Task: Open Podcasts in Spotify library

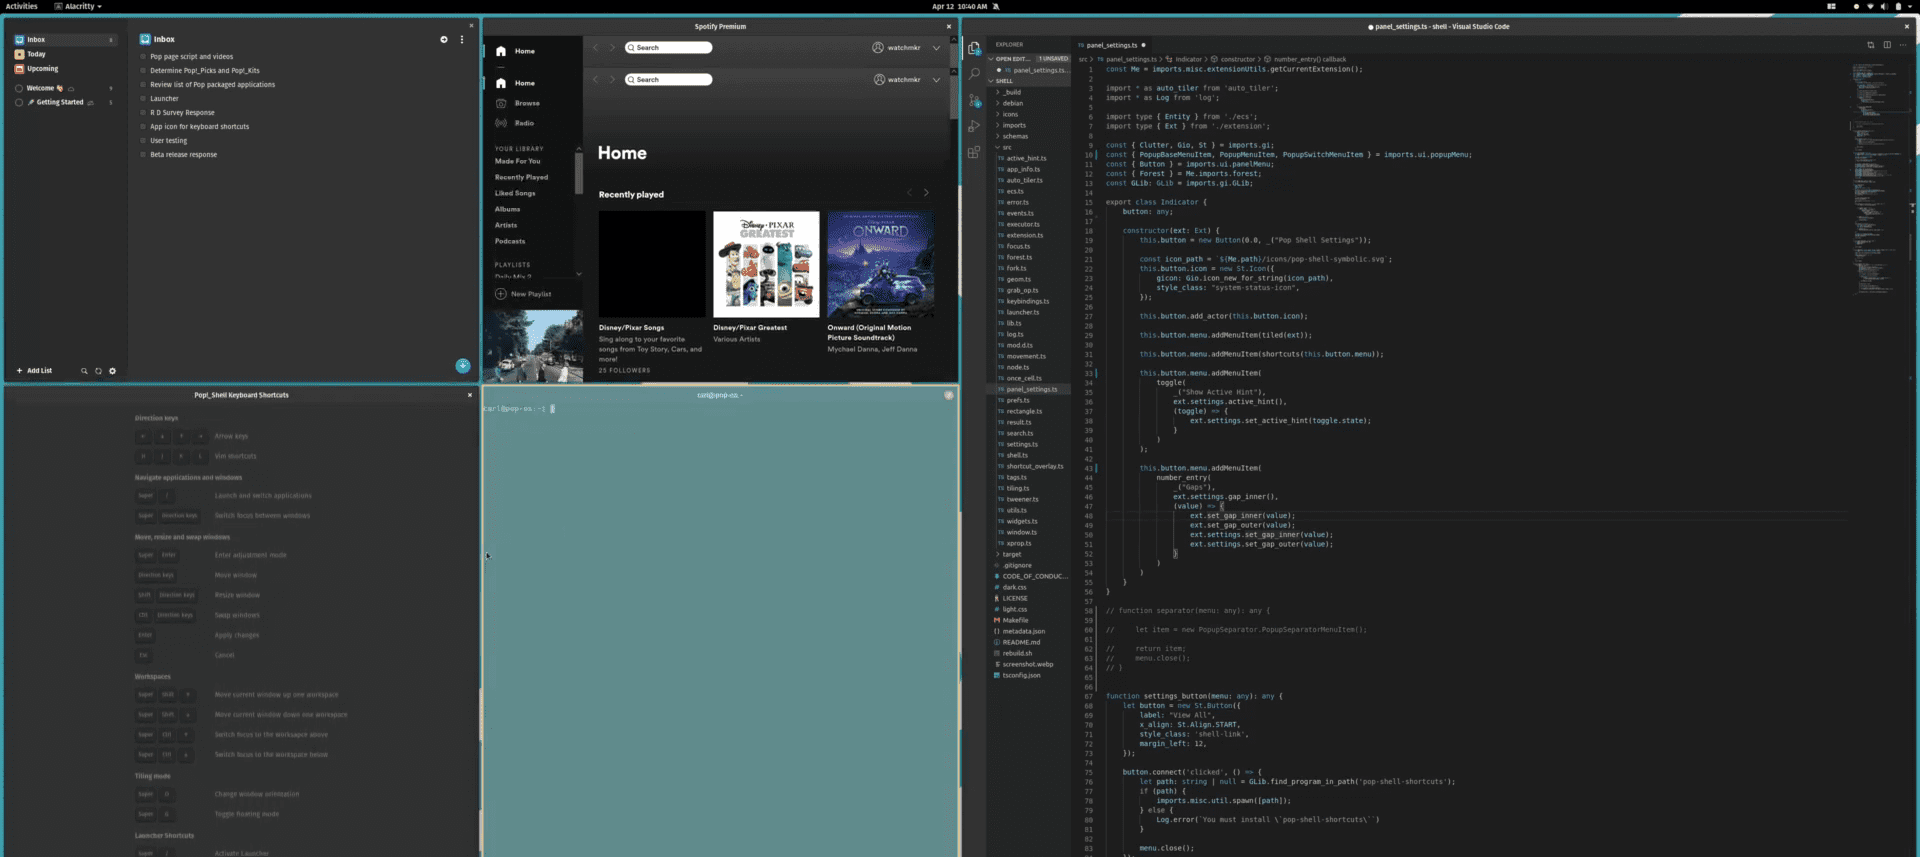Action: [x=510, y=241]
